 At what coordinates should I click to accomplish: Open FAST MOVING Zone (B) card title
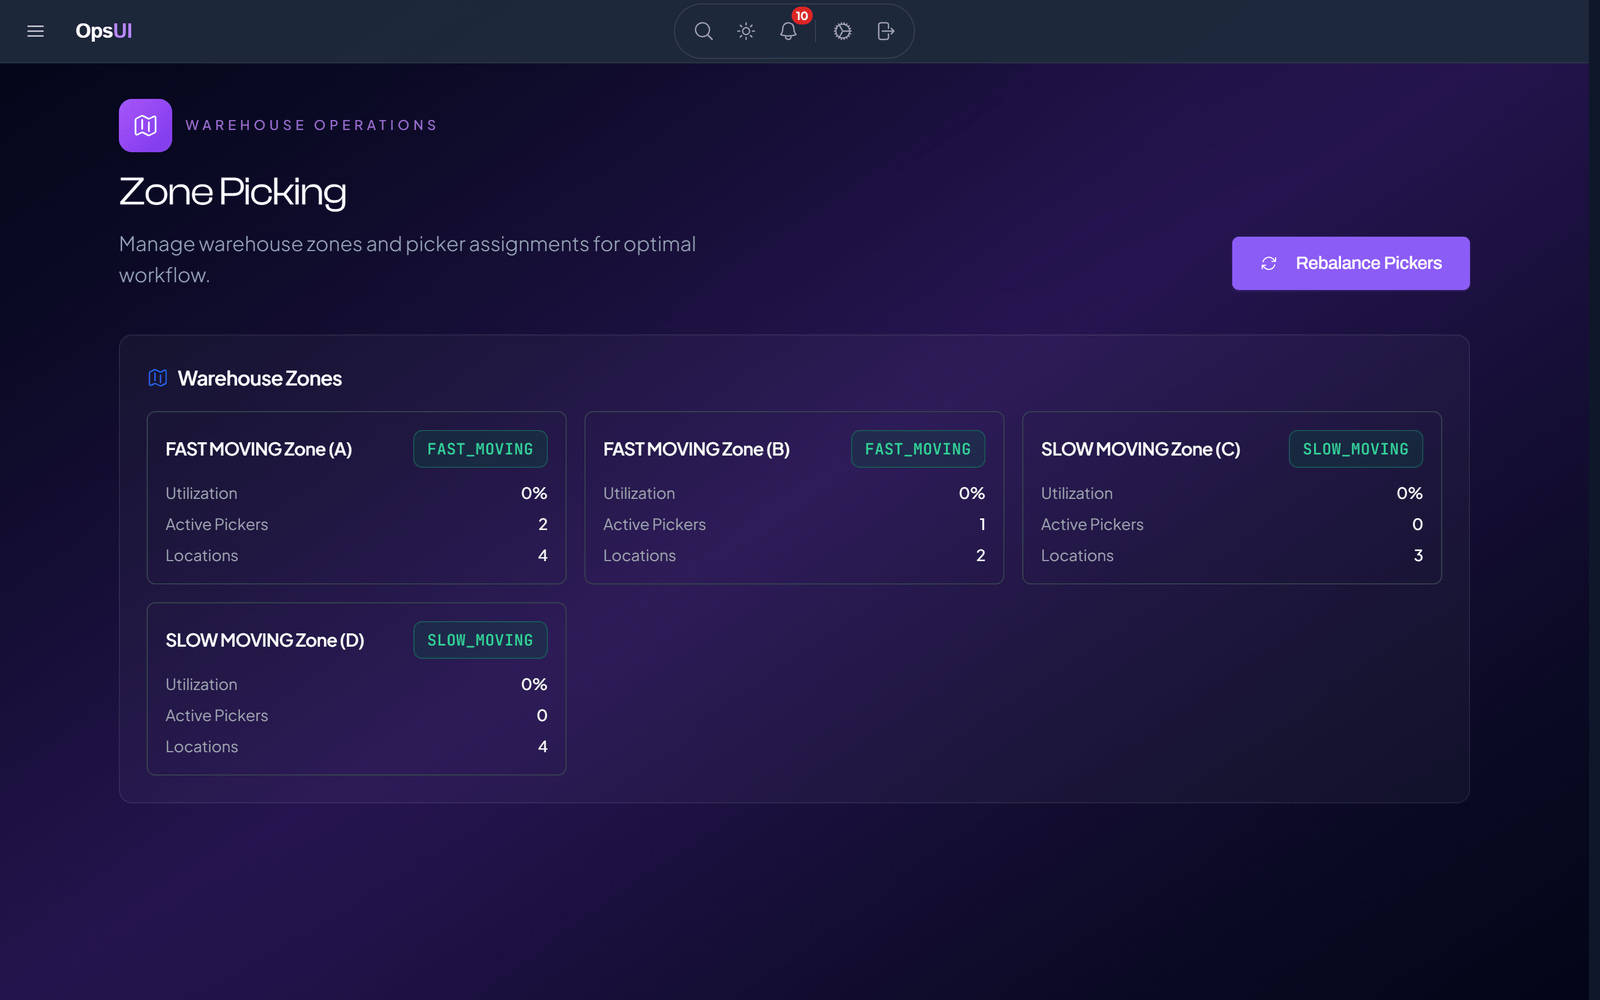click(x=697, y=449)
